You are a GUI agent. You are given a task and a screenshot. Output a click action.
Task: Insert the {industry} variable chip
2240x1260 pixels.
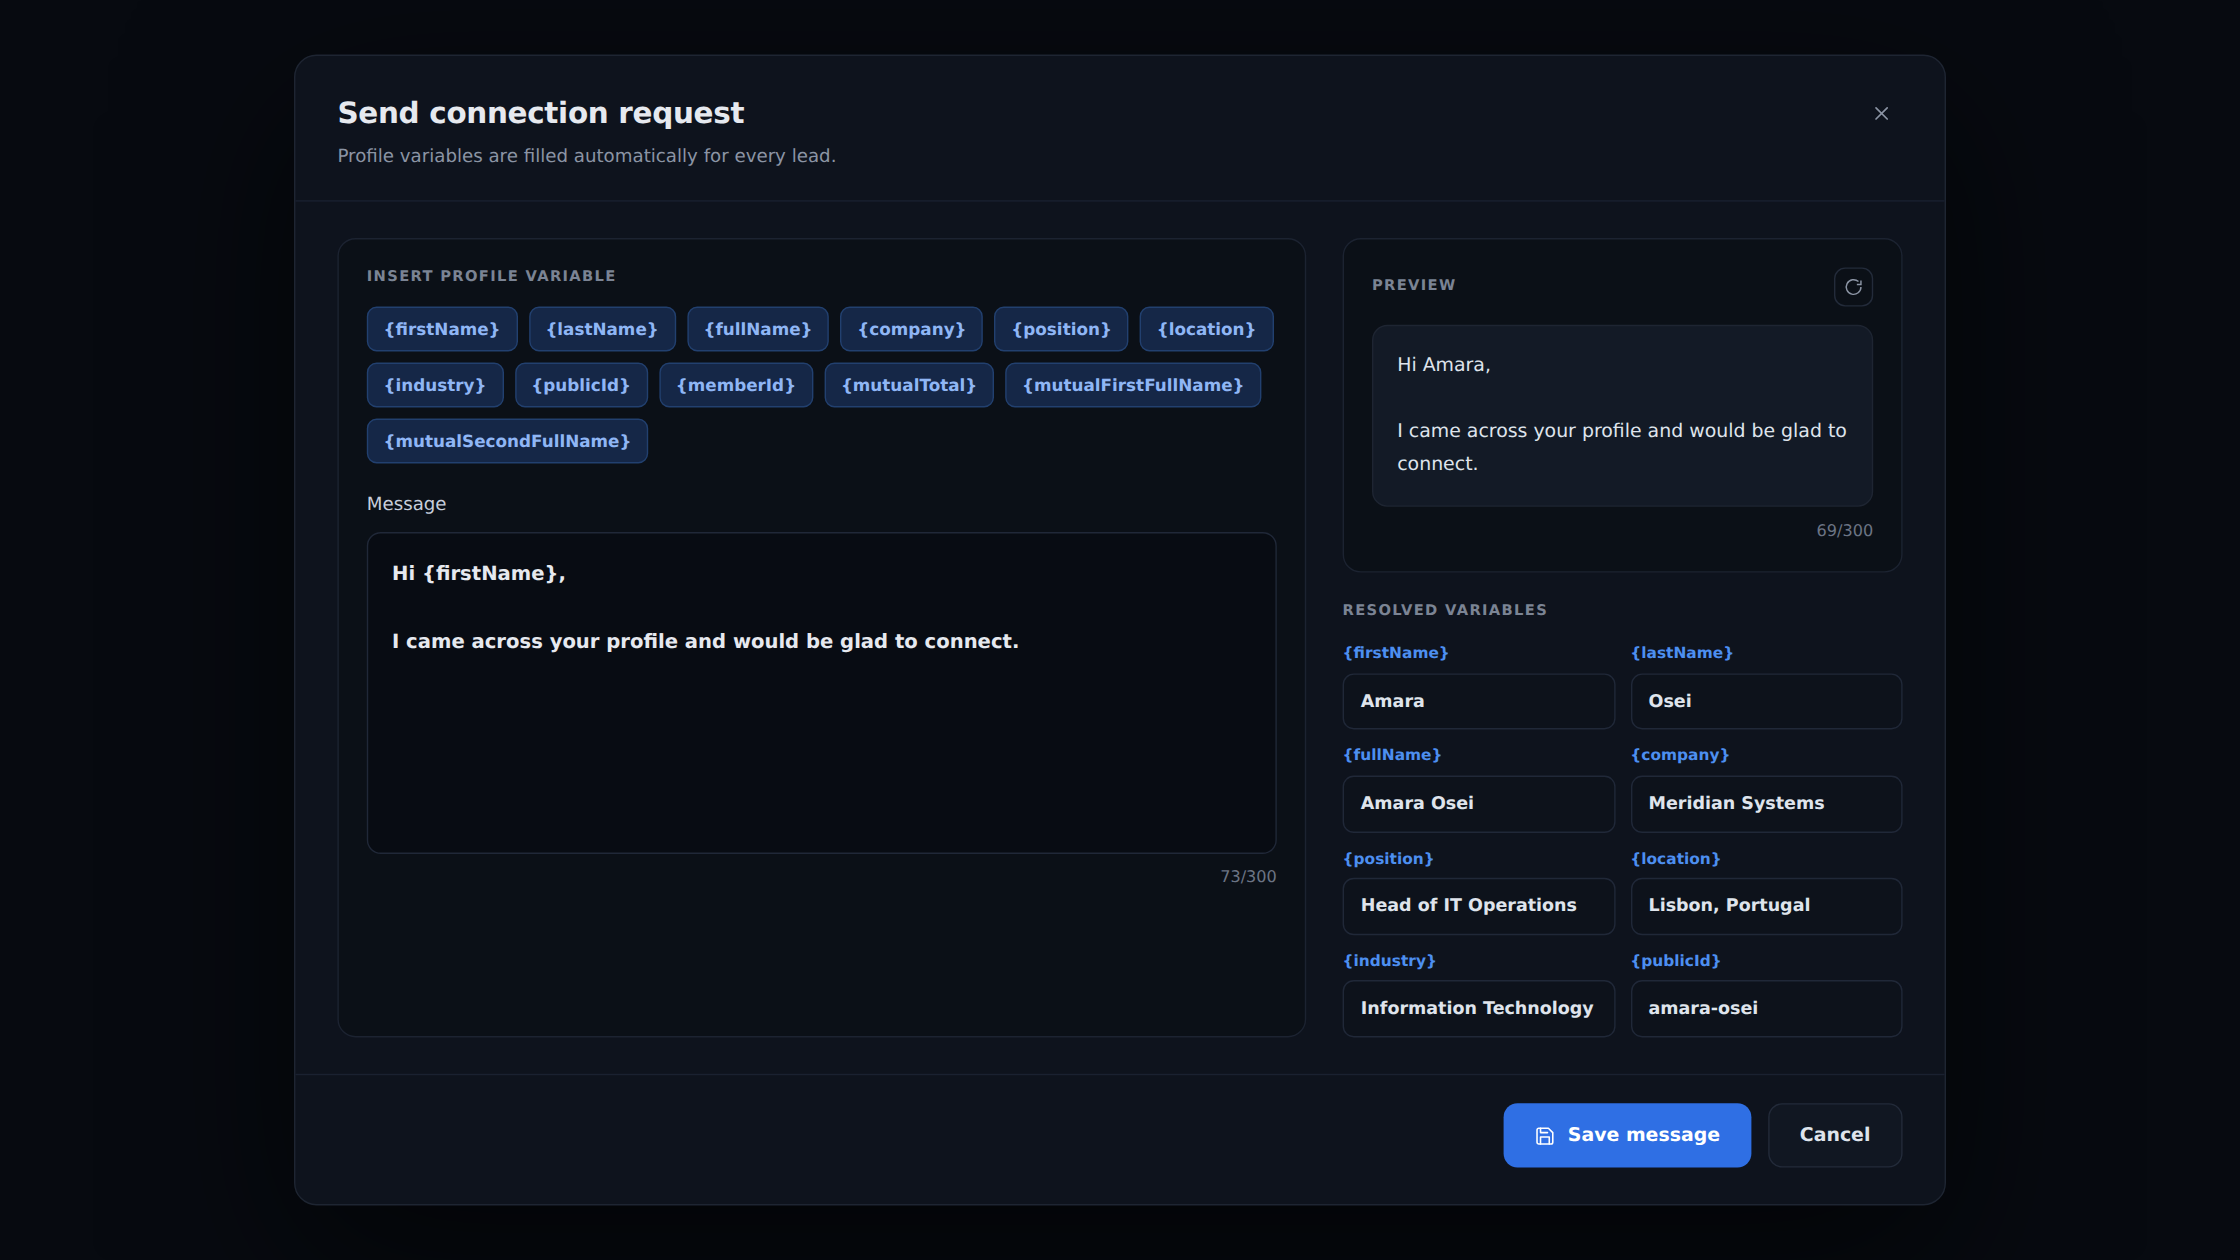click(x=435, y=385)
